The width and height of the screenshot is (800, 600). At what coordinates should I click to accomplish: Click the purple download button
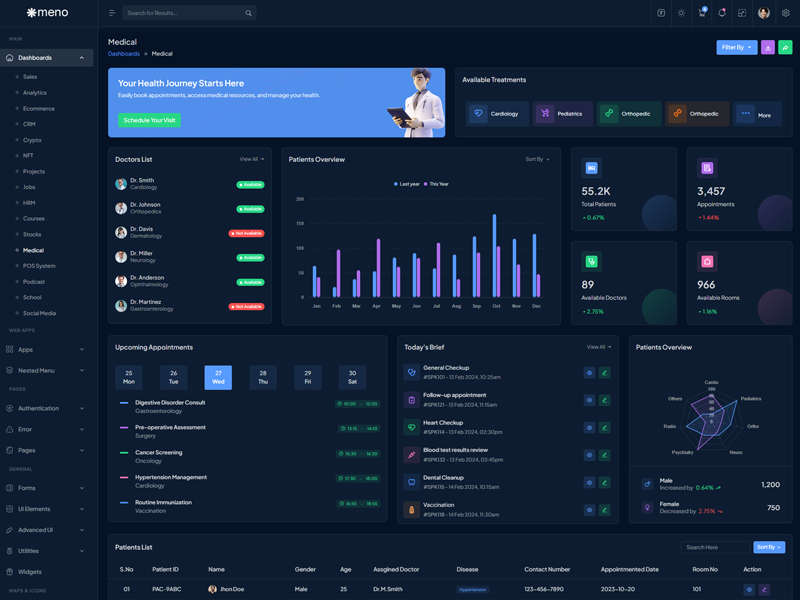[x=768, y=47]
